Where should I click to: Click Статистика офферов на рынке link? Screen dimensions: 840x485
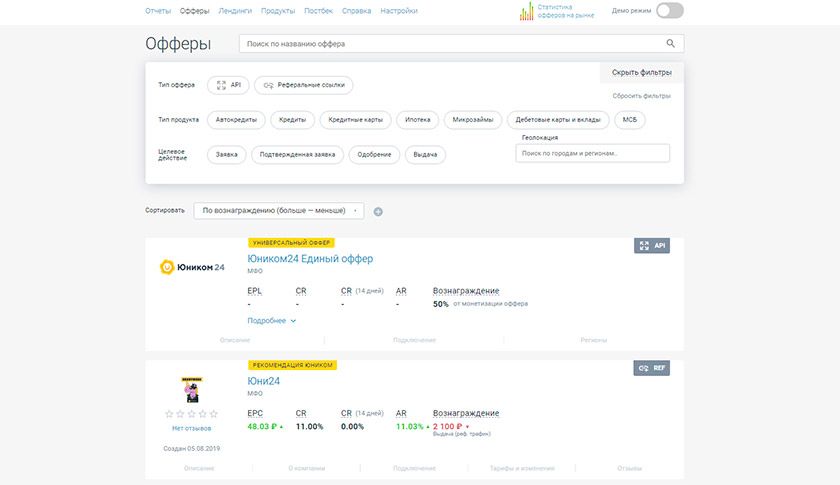[566, 11]
